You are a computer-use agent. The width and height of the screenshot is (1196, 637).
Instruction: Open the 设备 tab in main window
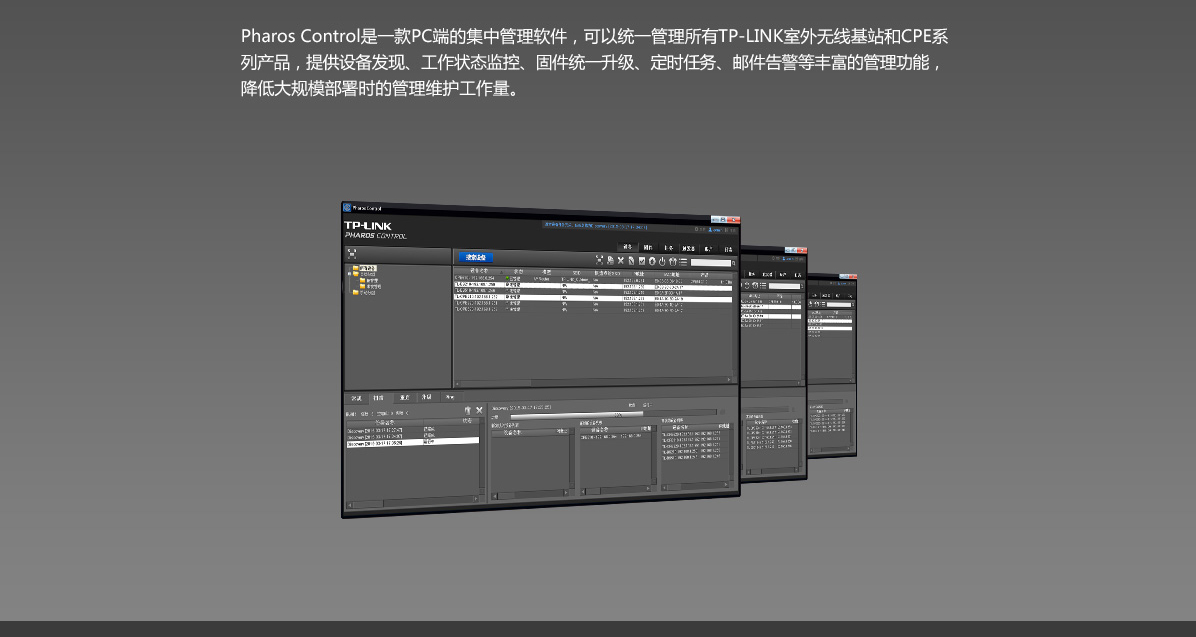click(628, 247)
